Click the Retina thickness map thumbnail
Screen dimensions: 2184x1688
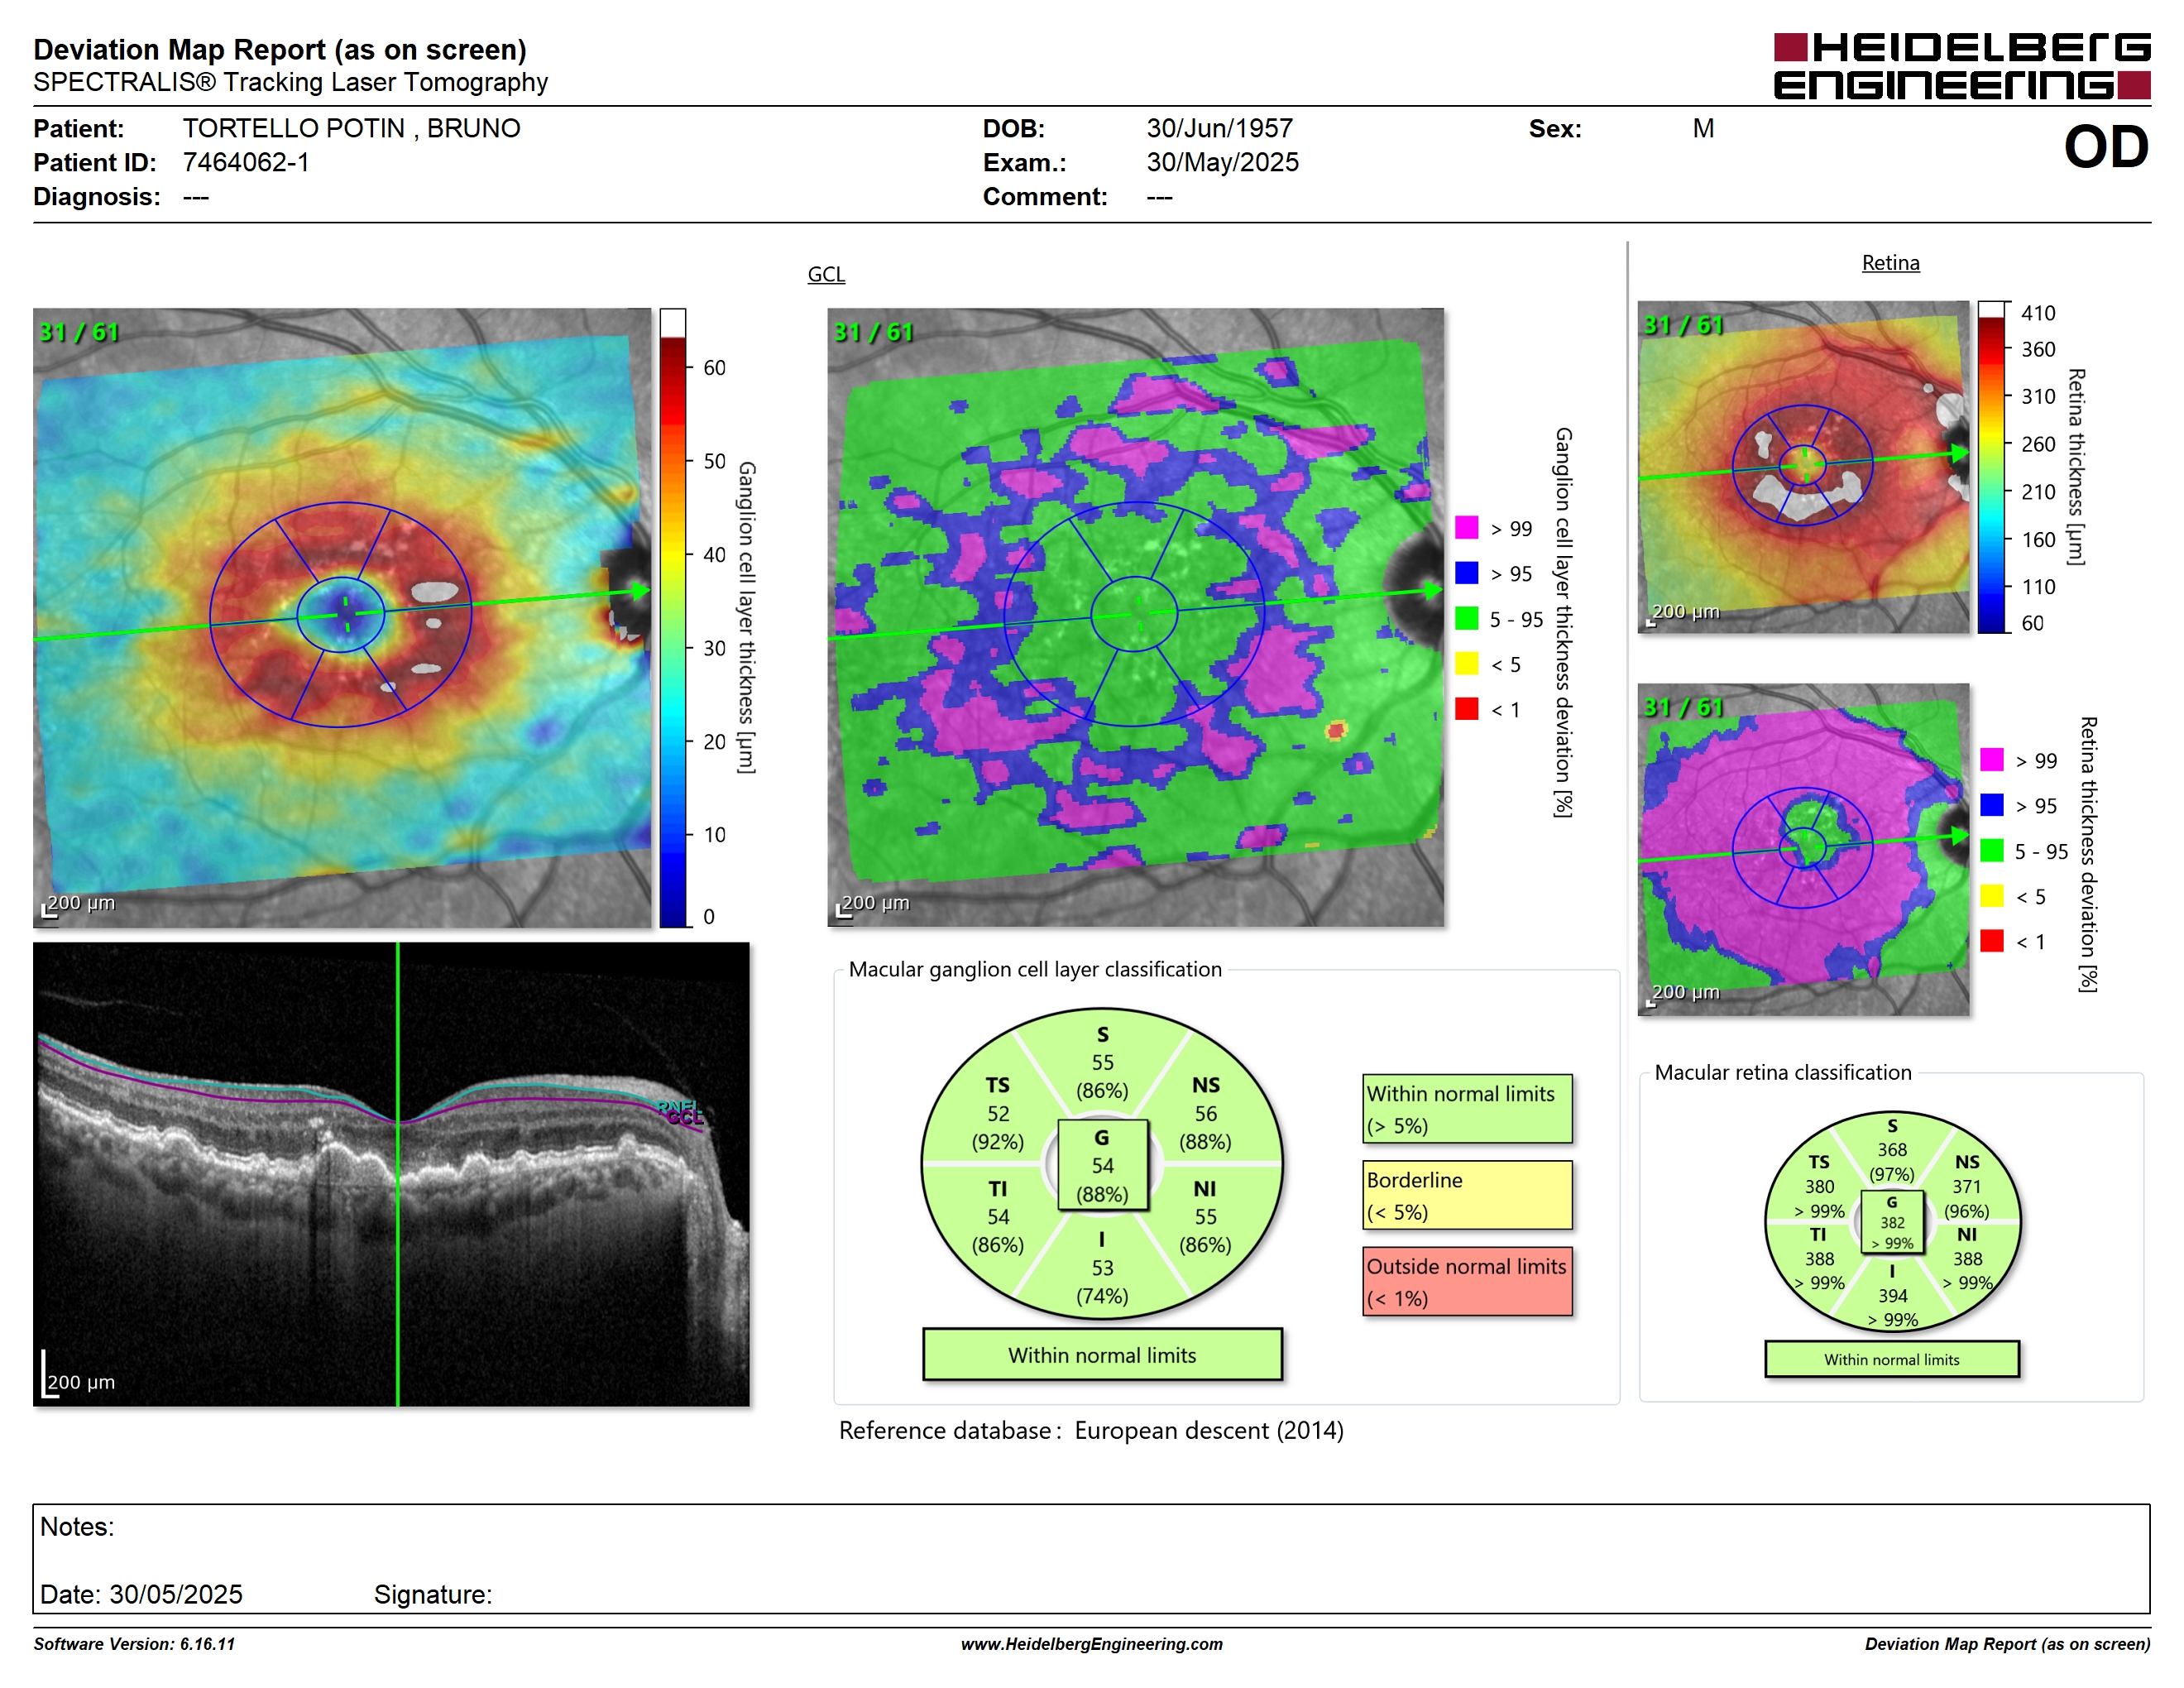pyautogui.click(x=1803, y=466)
